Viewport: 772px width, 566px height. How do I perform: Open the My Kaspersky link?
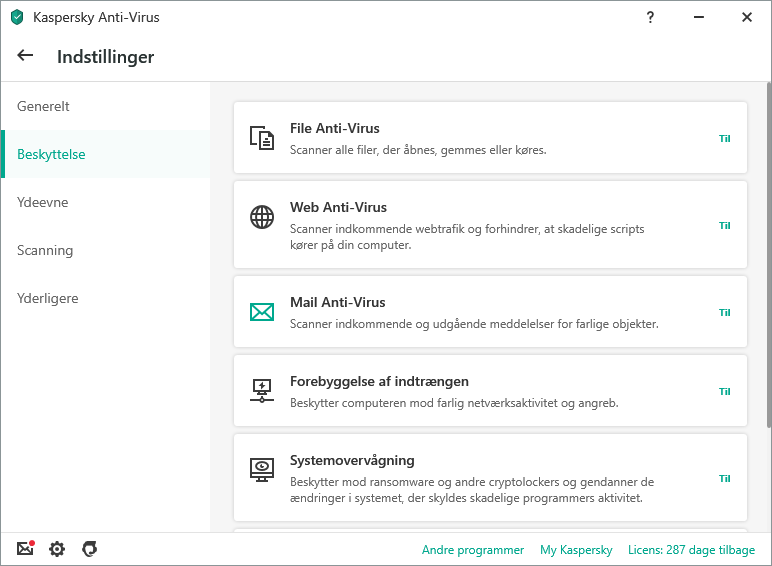pos(576,550)
